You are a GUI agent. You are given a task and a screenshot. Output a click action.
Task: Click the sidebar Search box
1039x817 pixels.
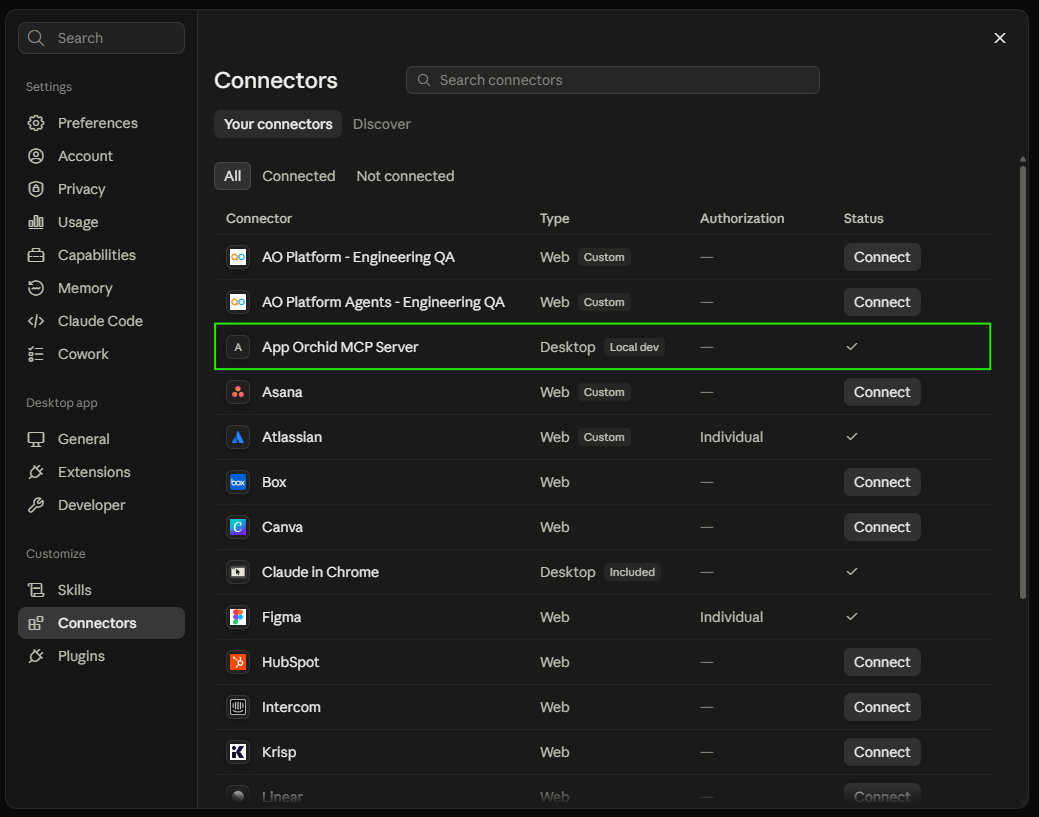click(x=101, y=38)
